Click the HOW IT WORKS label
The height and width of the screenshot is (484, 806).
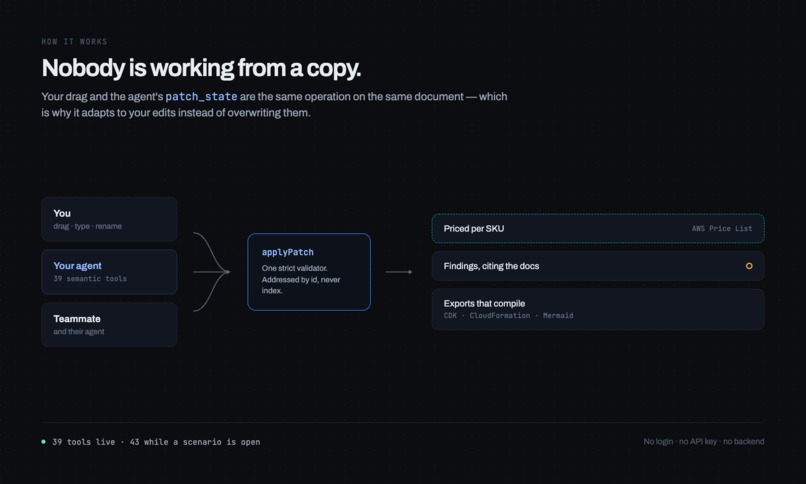(75, 42)
